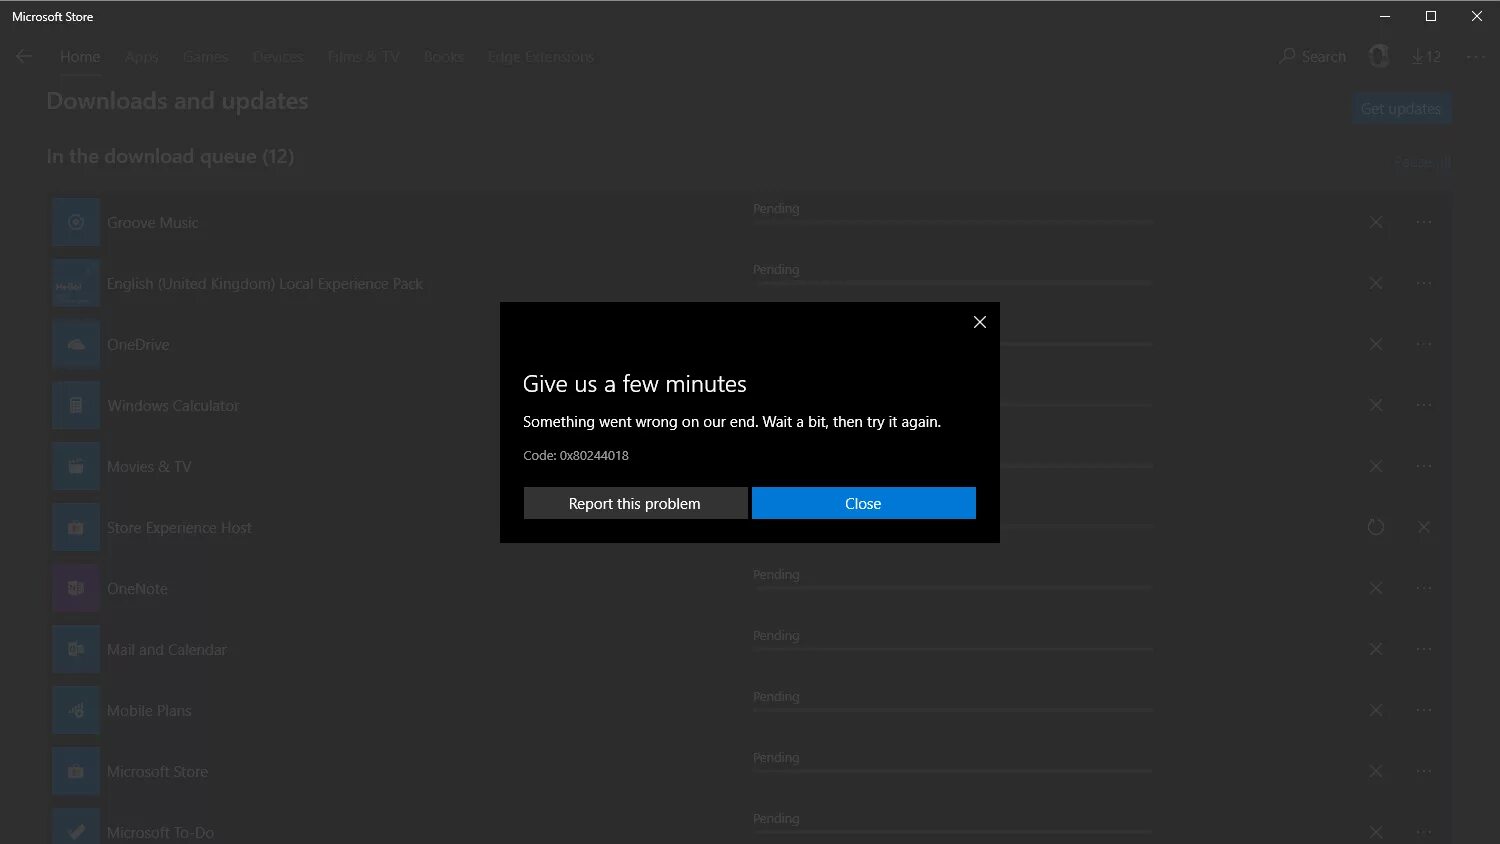Open the Books tab
This screenshot has height=844, width=1500.
pyautogui.click(x=443, y=57)
